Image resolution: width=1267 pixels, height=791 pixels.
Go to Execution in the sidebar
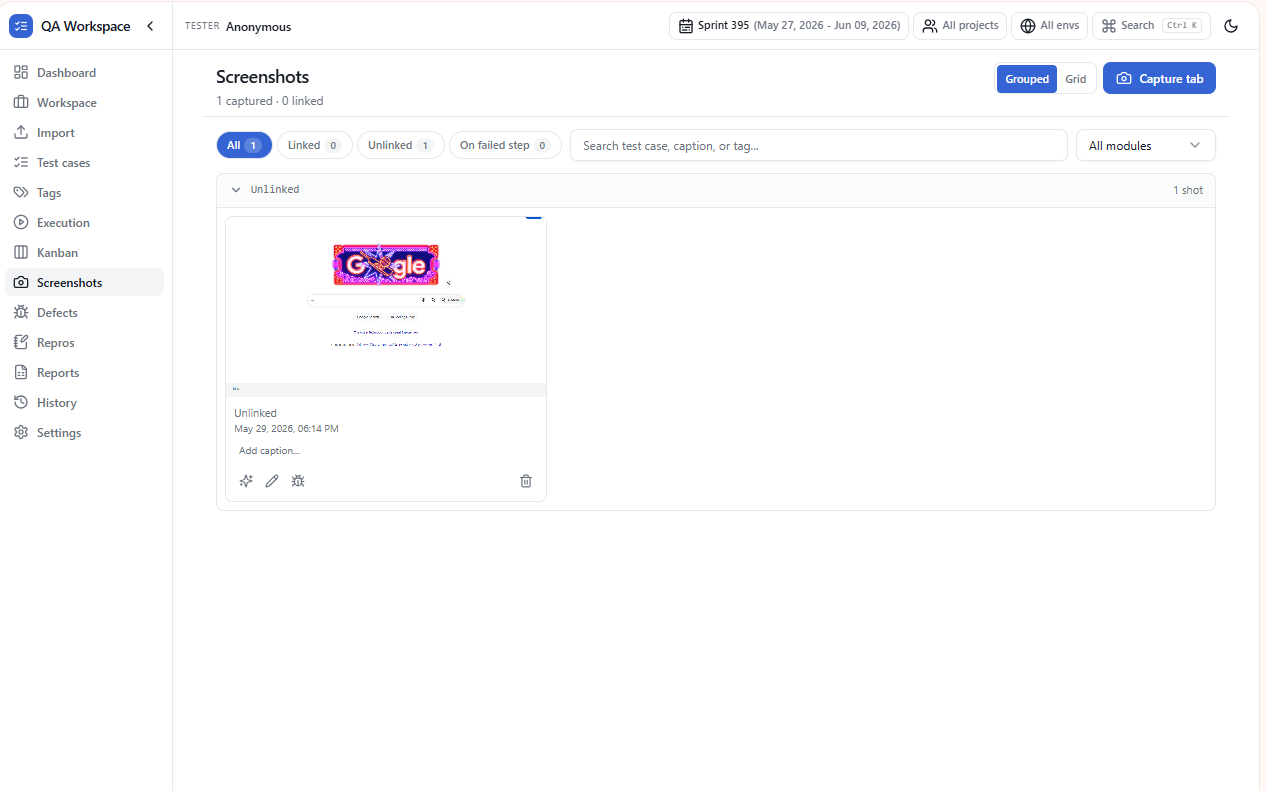coord(85,223)
